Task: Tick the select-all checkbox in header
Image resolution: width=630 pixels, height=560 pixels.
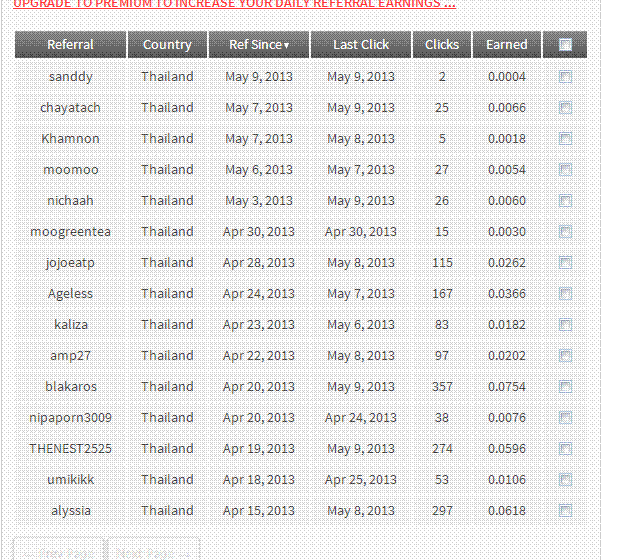Action: [565, 45]
